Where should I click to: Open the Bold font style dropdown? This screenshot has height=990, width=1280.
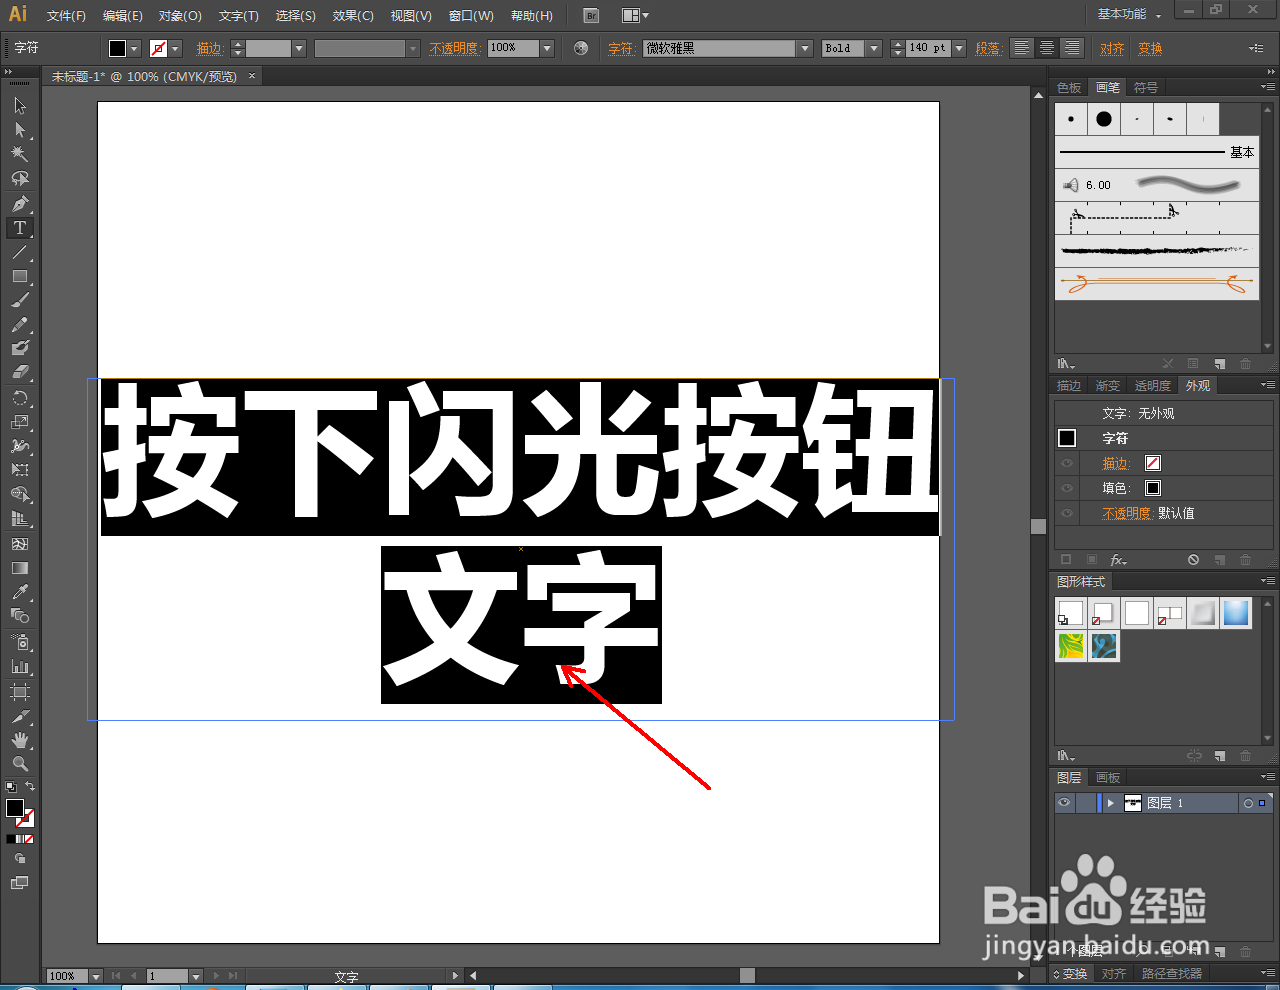872,47
